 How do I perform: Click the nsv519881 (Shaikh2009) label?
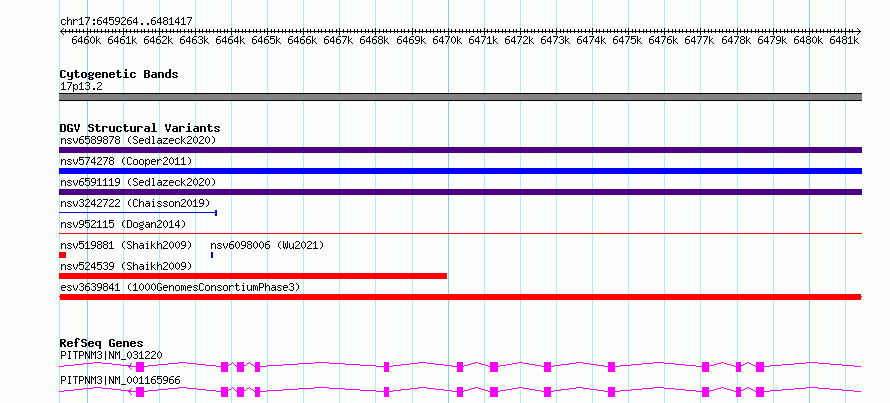tap(126, 245)
